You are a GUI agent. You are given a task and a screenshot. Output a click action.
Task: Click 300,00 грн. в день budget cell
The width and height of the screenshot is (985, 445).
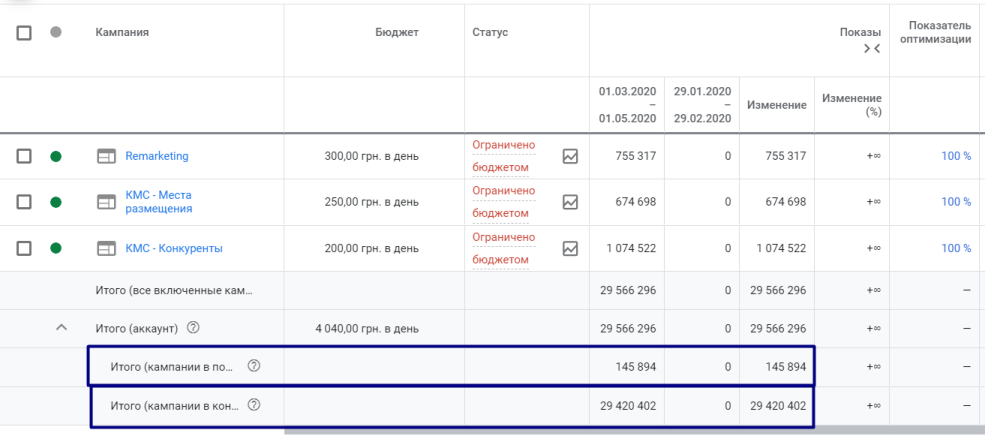[371, 156]
